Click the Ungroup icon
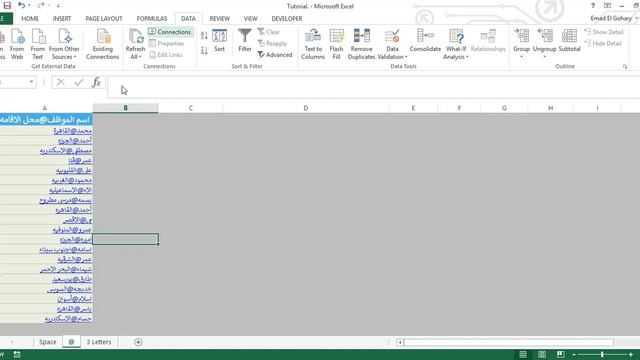640x360 pixels. pos(544,36)
